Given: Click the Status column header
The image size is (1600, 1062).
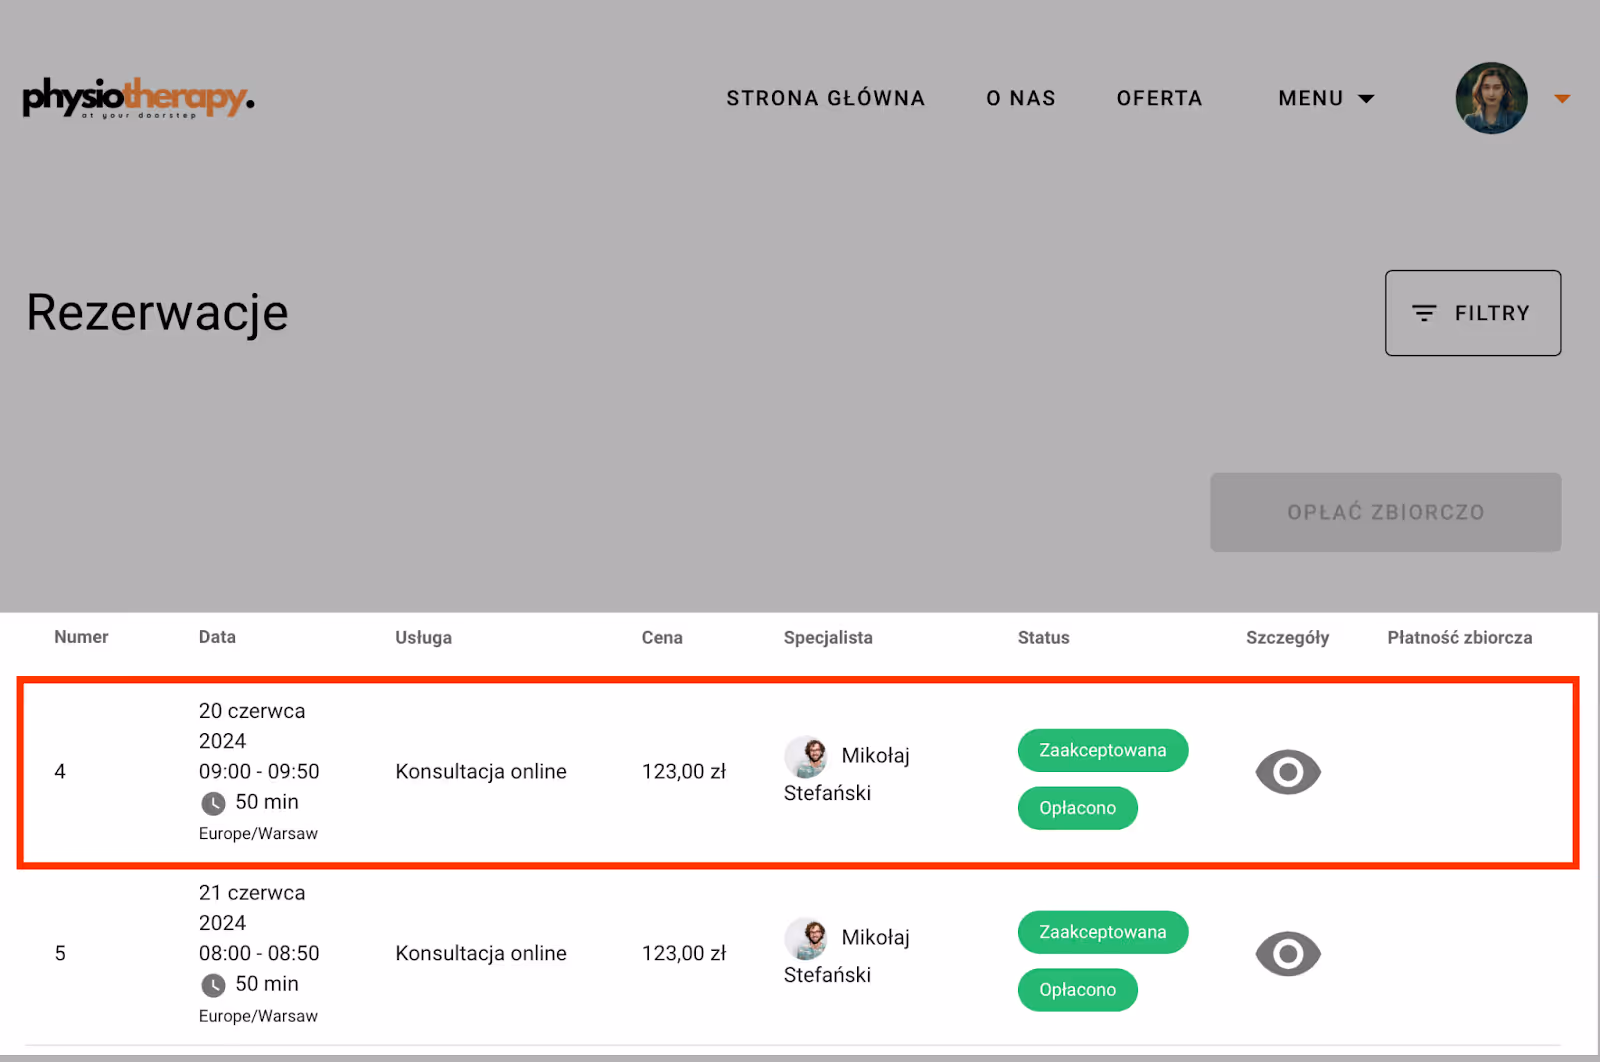Looking at the screenshot, I should pyautogui.click(x=1043, y=637).
